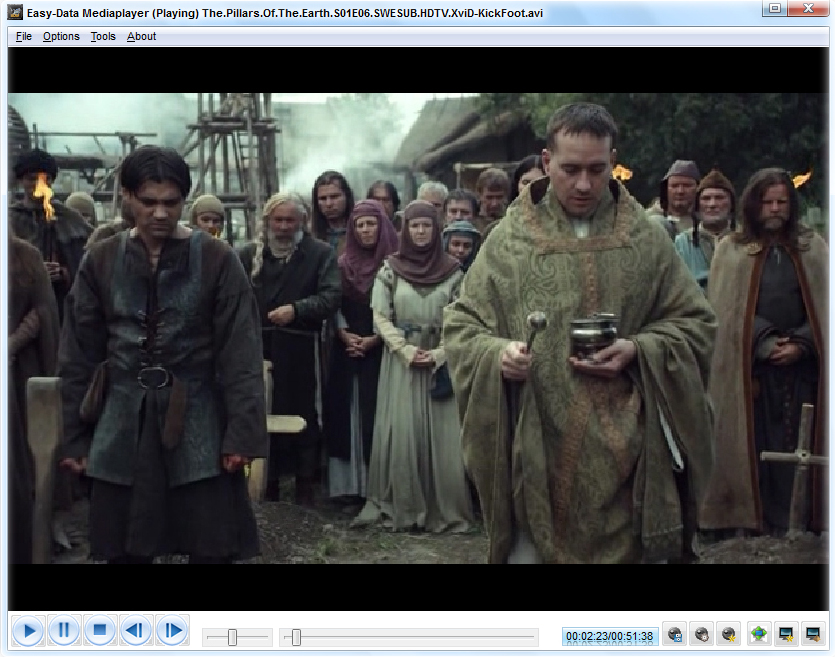Click the elapsed time display 00:02:23/00:51:38
Image resolution: width=835 pixels, height=657 pixels.
point(610,636)
